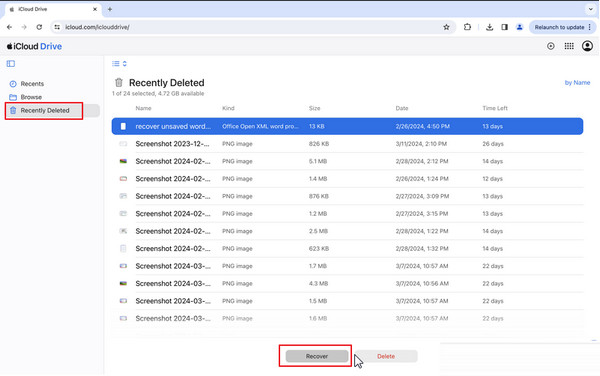Screen dimensions: 600x376
Task: Open the Chrome profile avatar
Action: pyautogui.click(x=519, y=27)
